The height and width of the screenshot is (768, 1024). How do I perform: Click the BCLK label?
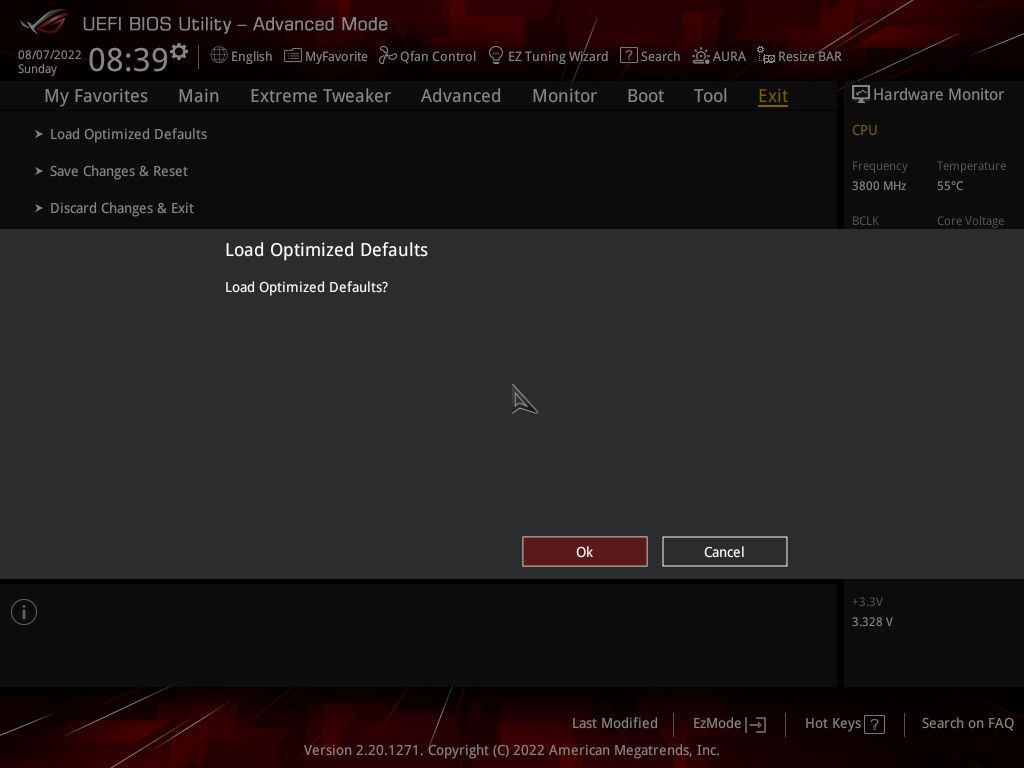point(865,221)
